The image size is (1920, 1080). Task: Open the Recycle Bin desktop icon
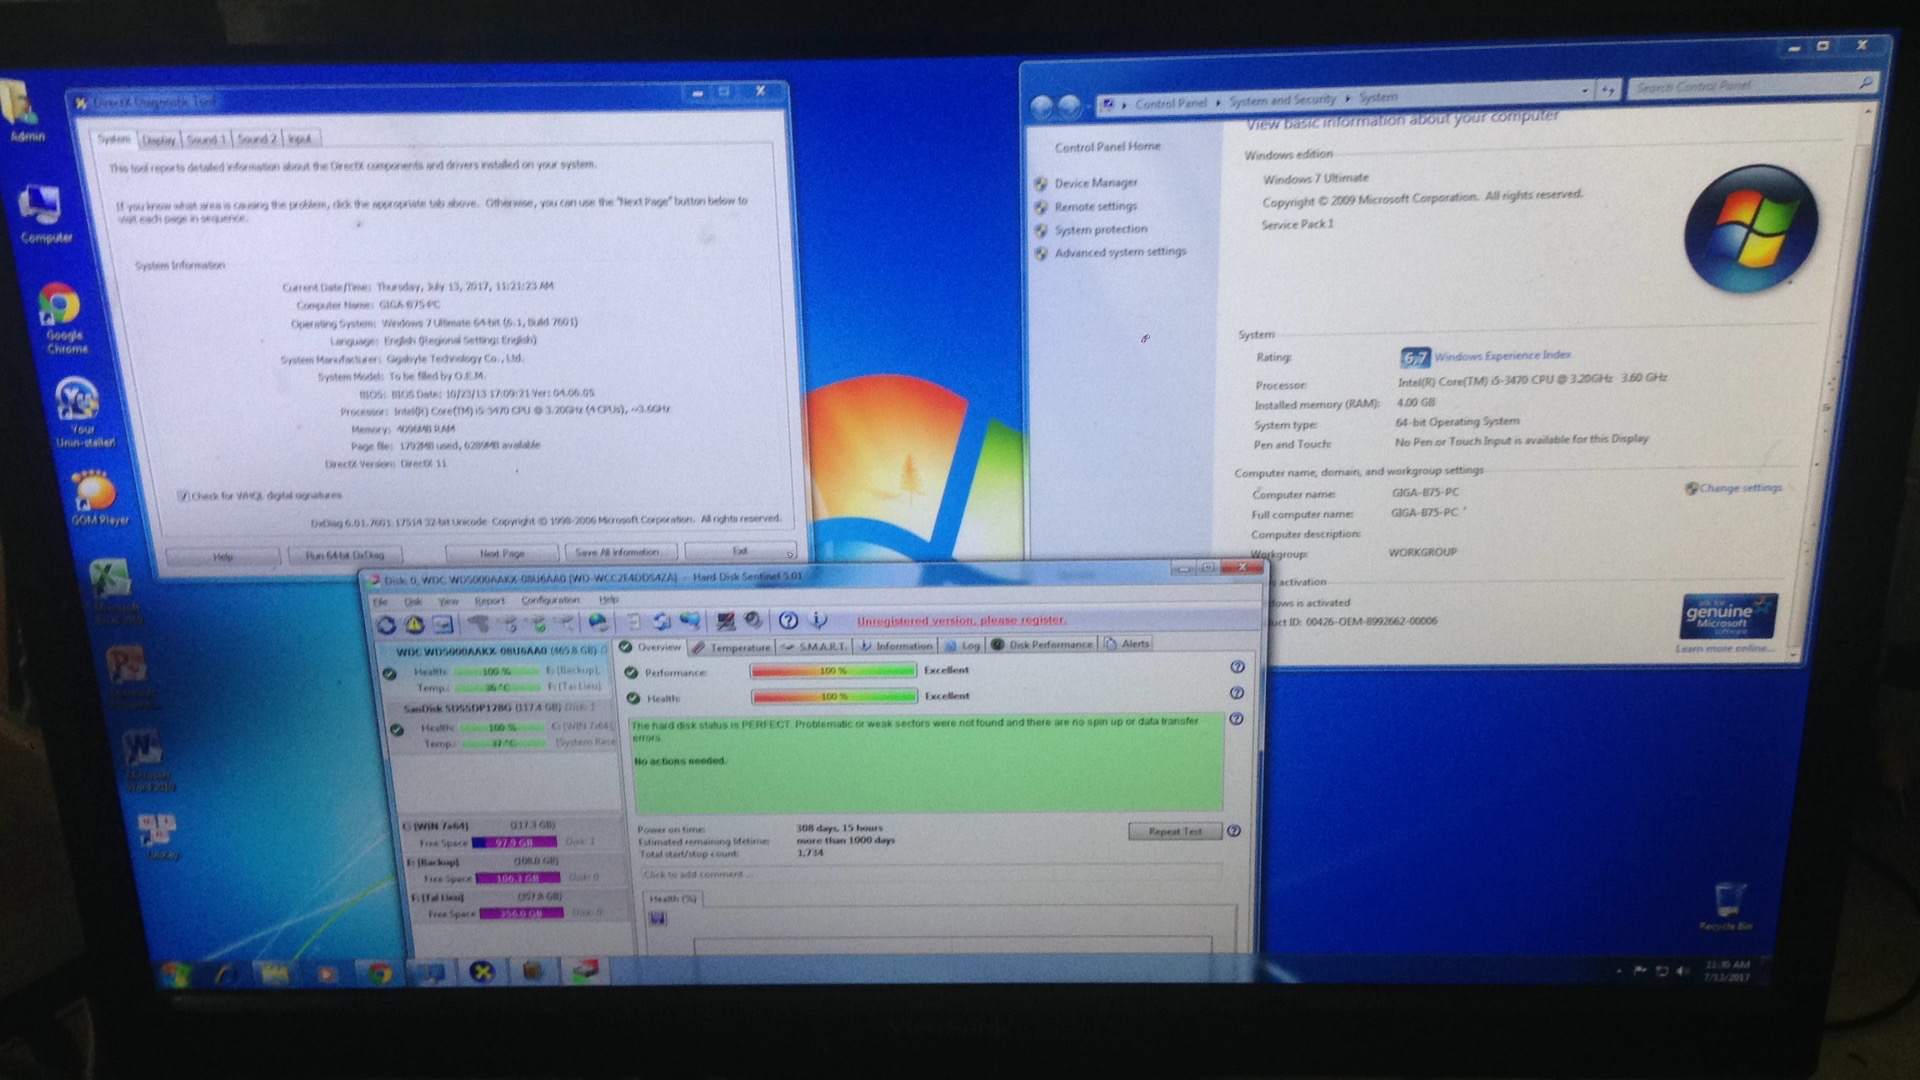pyautogui.click(x=1727, y=906)
